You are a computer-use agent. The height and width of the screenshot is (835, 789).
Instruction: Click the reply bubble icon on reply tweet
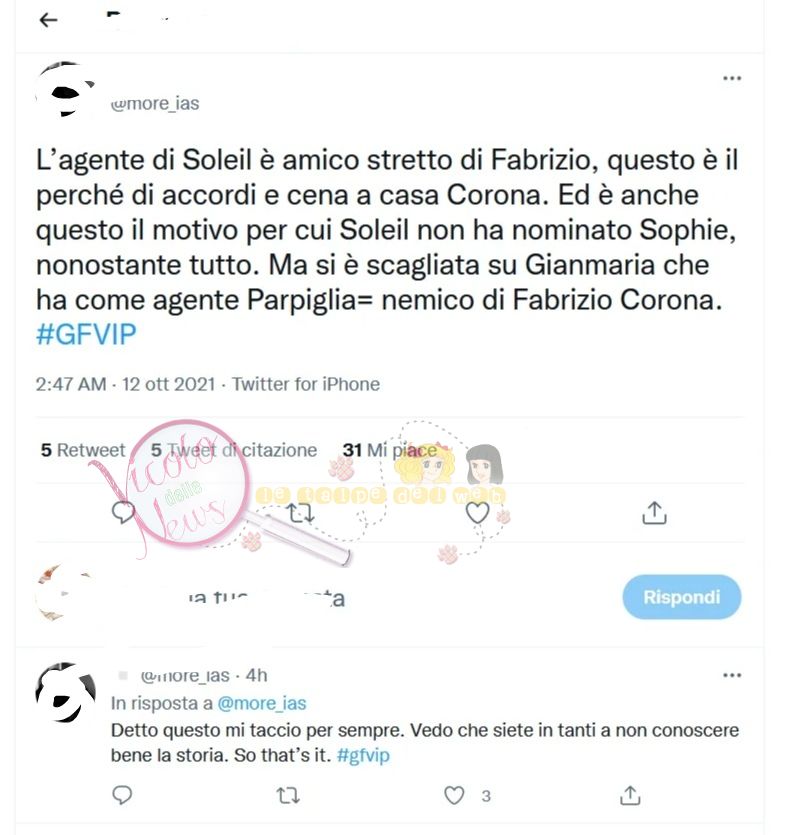122,795
